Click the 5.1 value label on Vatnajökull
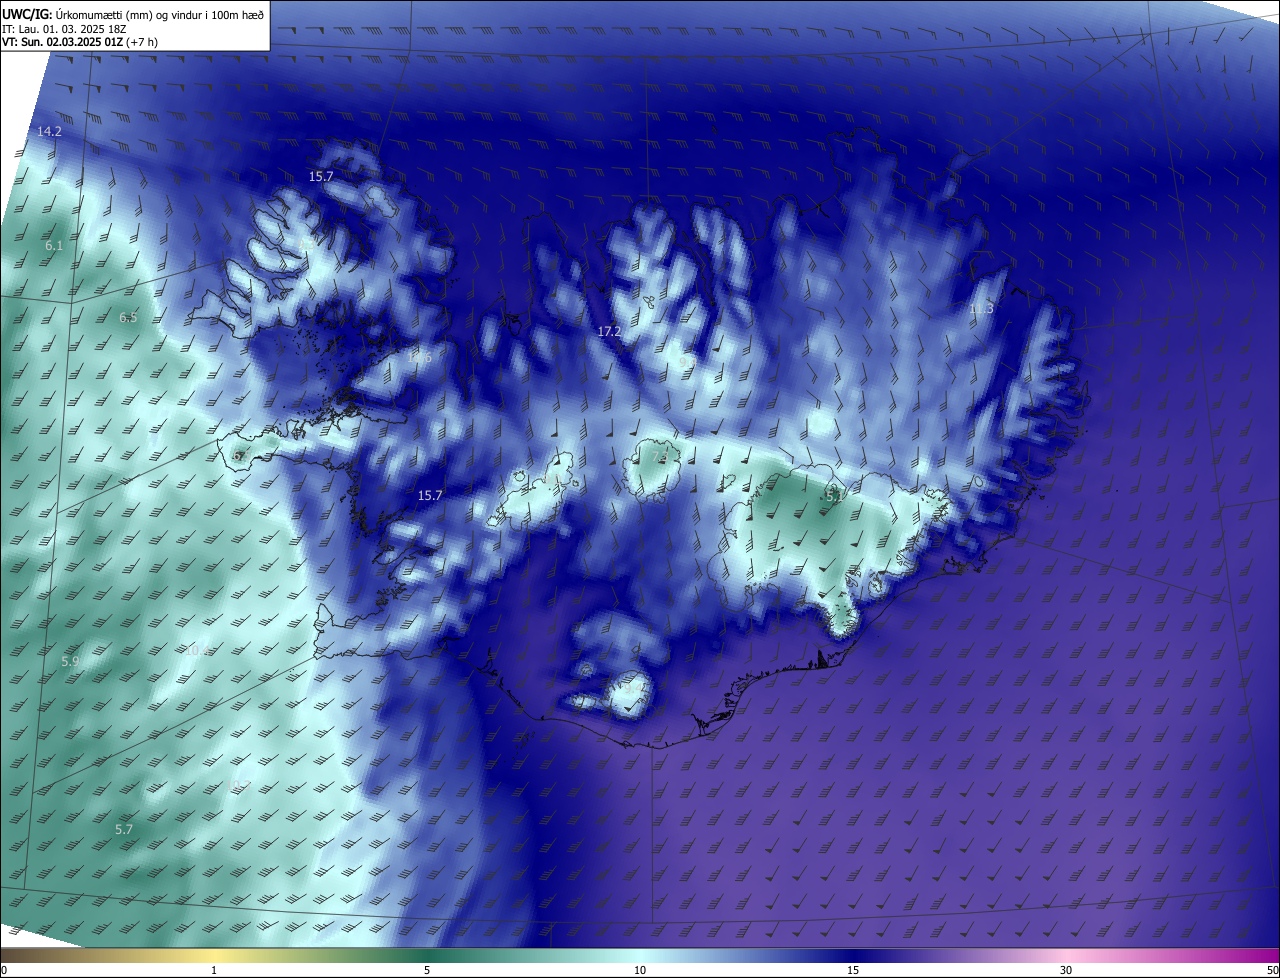This screenshot has height=978, width=1280. 835,495
